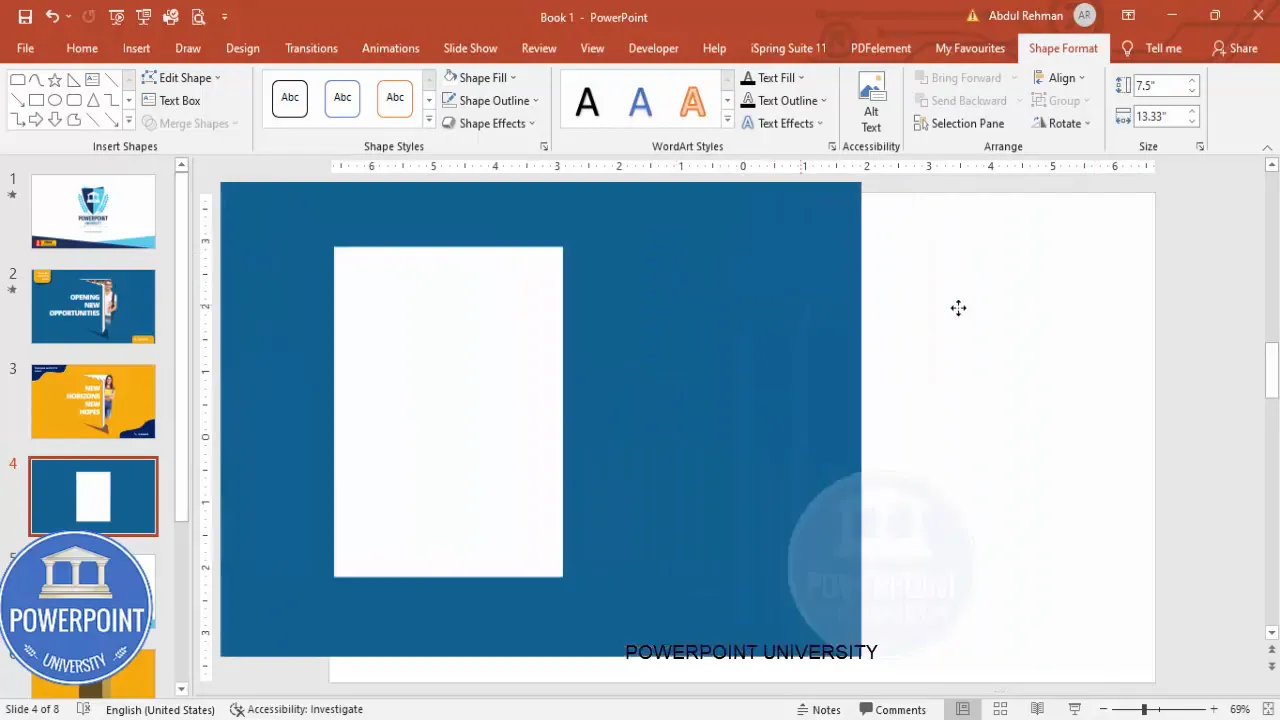Apply the blue WordArt style
The width and height of the screenshot is (1280, 720).
pyautogui.click(x=640, y=101)
